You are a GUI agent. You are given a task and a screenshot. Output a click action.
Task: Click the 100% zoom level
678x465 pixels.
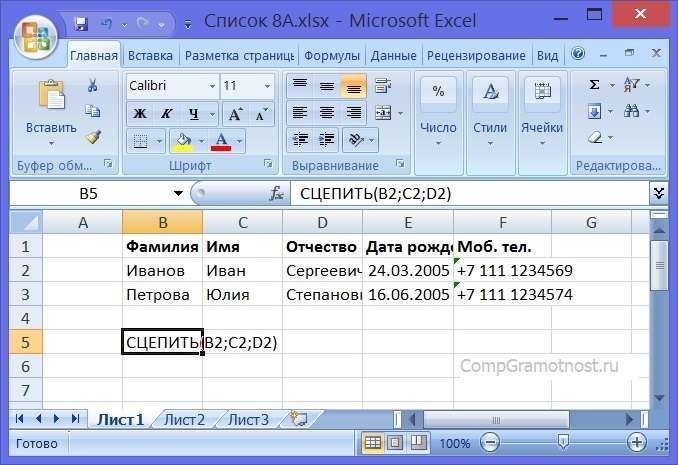click(455, 443)
